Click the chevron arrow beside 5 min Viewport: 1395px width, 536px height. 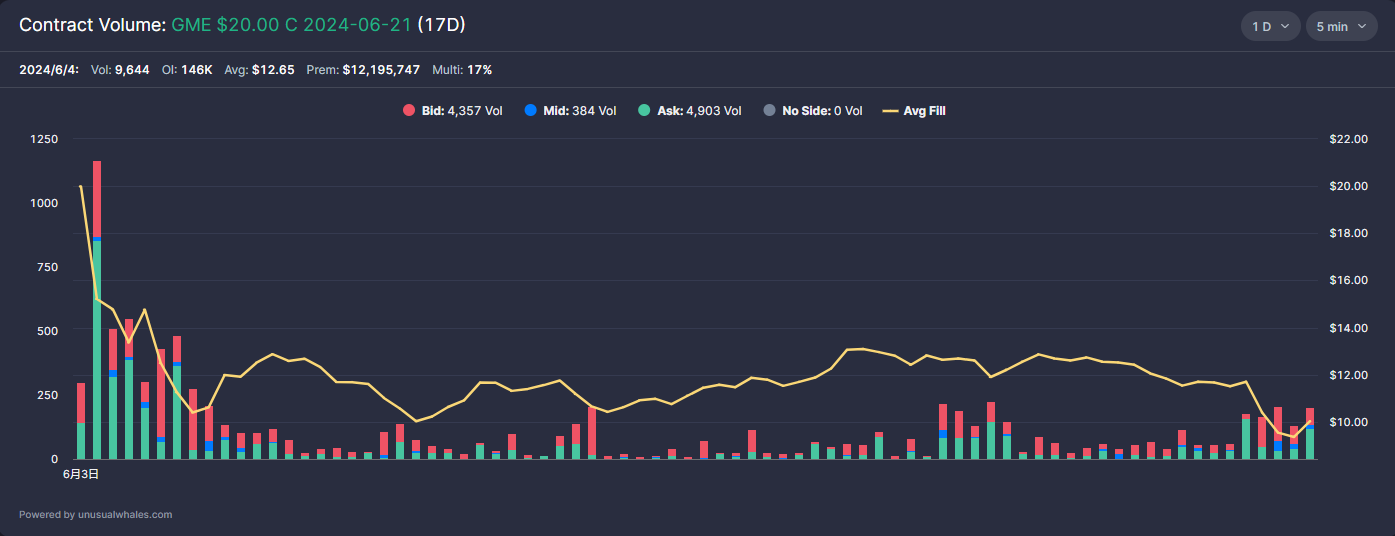pos(1362,26)
